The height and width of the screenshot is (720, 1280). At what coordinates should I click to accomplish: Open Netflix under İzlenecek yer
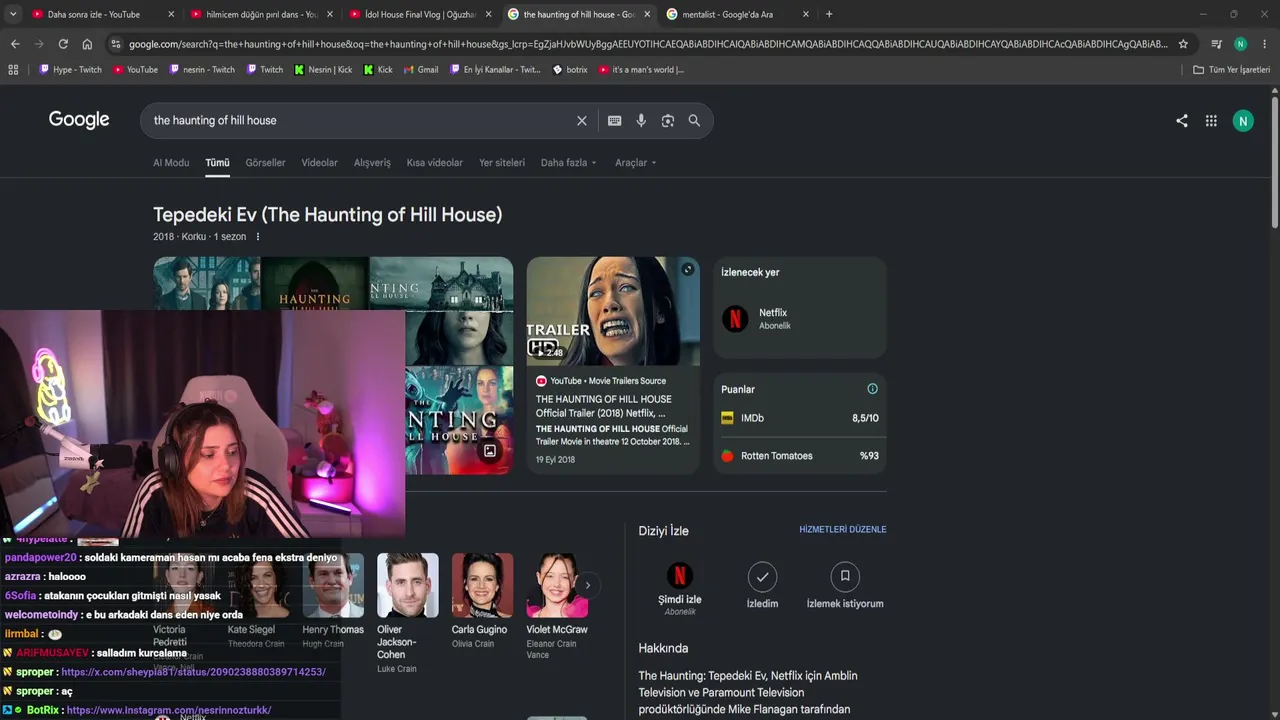(x=800, y=318)
